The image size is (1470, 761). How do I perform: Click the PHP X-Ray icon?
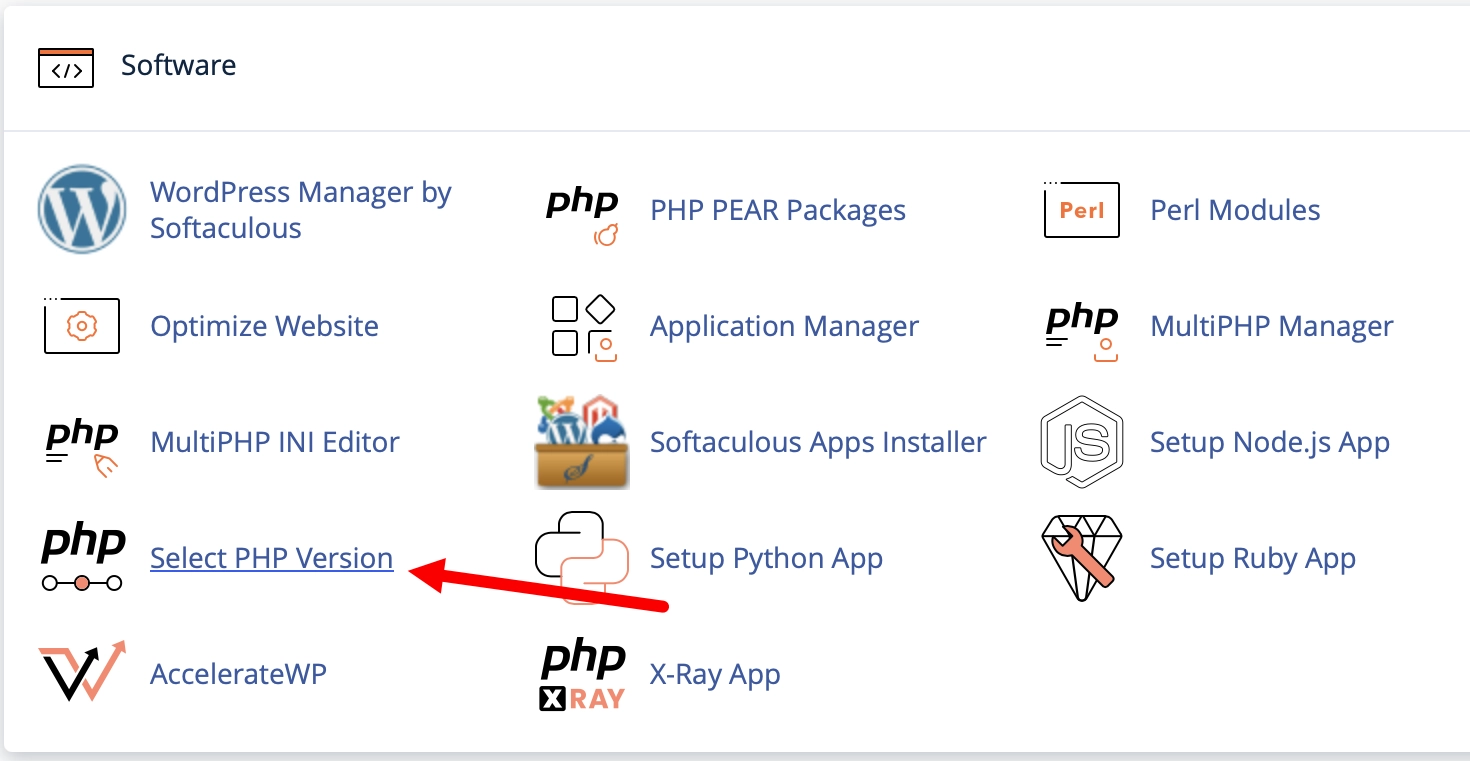582,675
